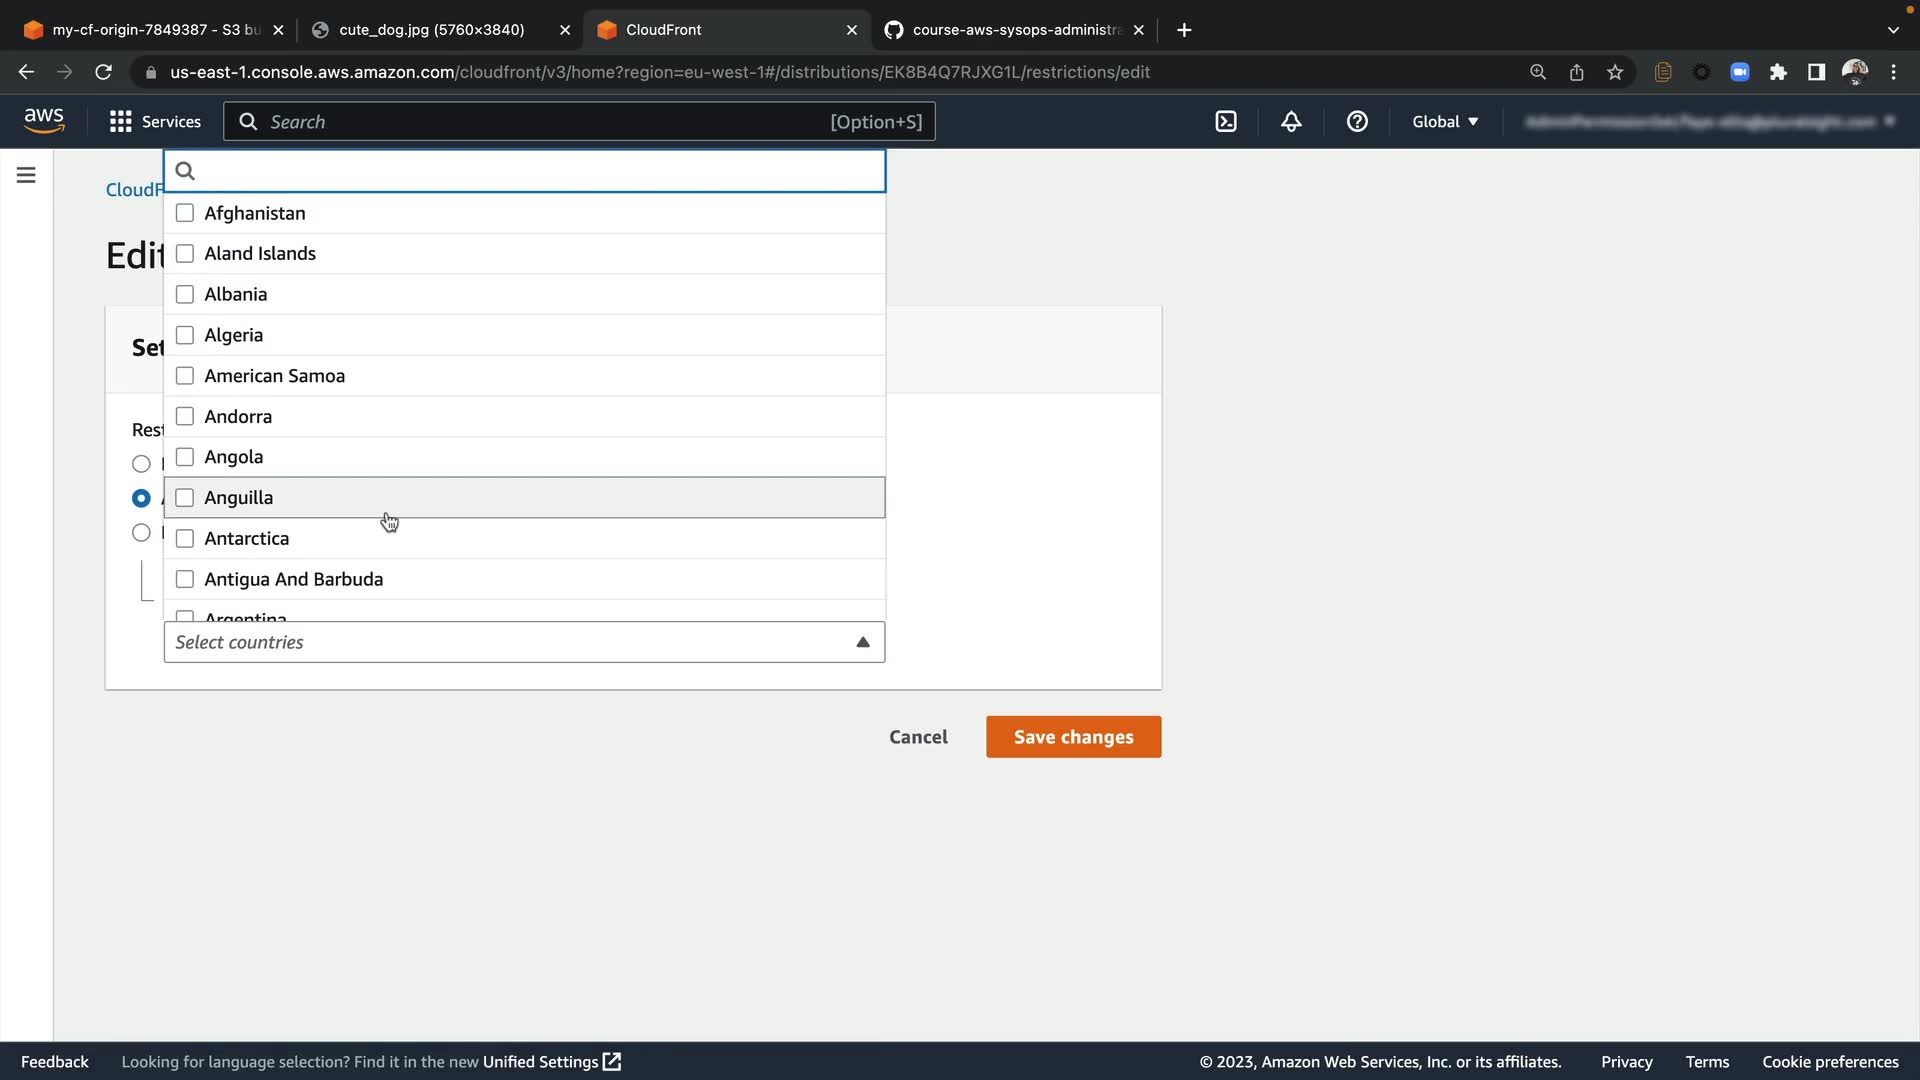Viewport: 1920px width, 1080px height.
Task: Go to the AWS logo home
Action: click(x=44, y=120)
